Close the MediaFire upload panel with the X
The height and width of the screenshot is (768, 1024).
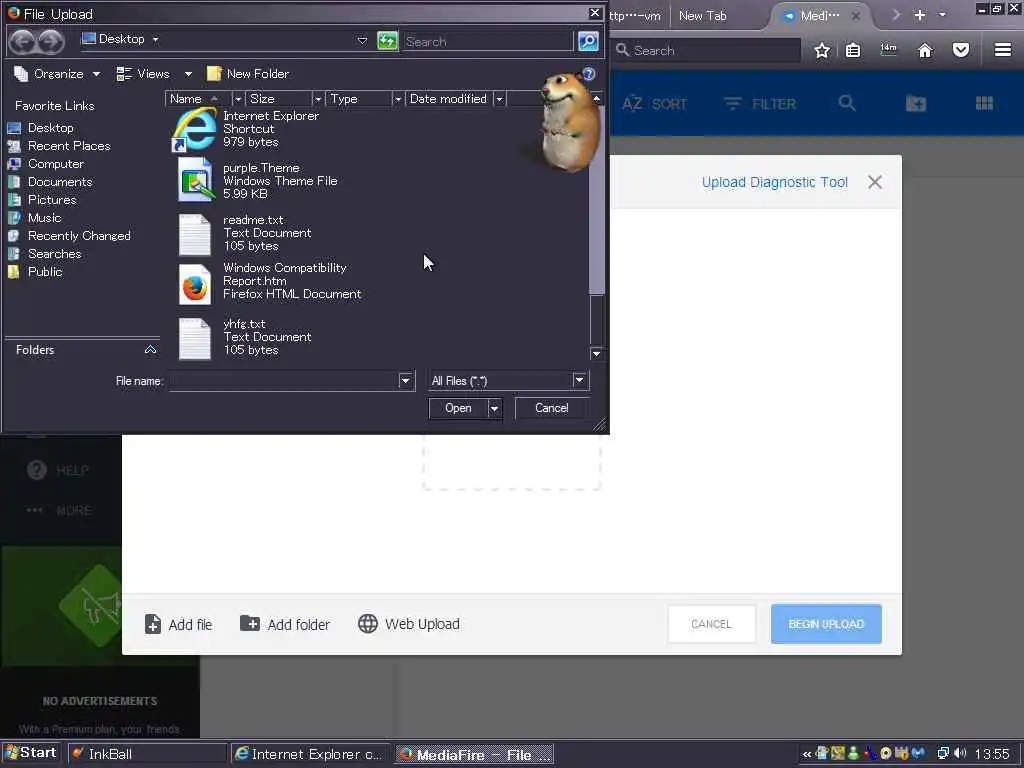pyautogui.click(x=875, y=182)
